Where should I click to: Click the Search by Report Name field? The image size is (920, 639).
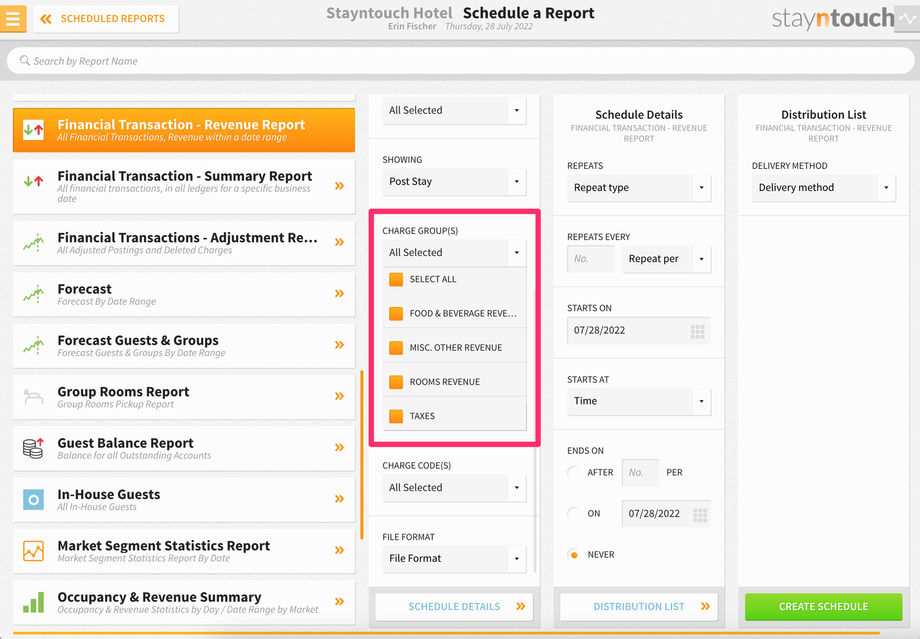pyautogui.click(x=461, y=61)
